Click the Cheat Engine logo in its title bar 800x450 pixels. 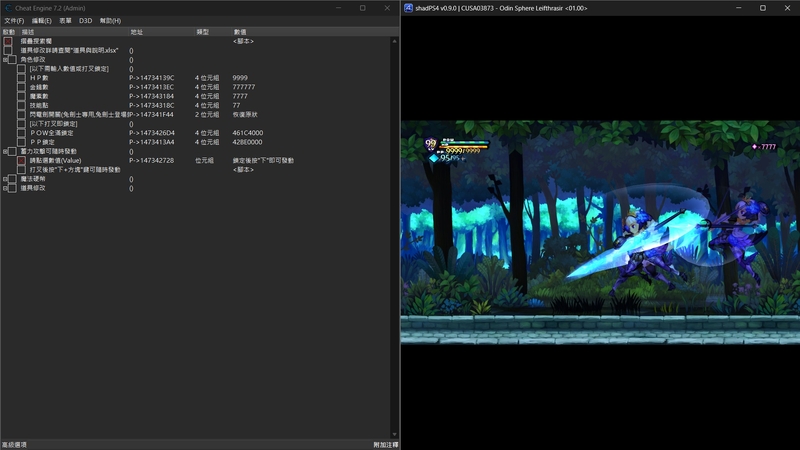[x=8, y=8]
